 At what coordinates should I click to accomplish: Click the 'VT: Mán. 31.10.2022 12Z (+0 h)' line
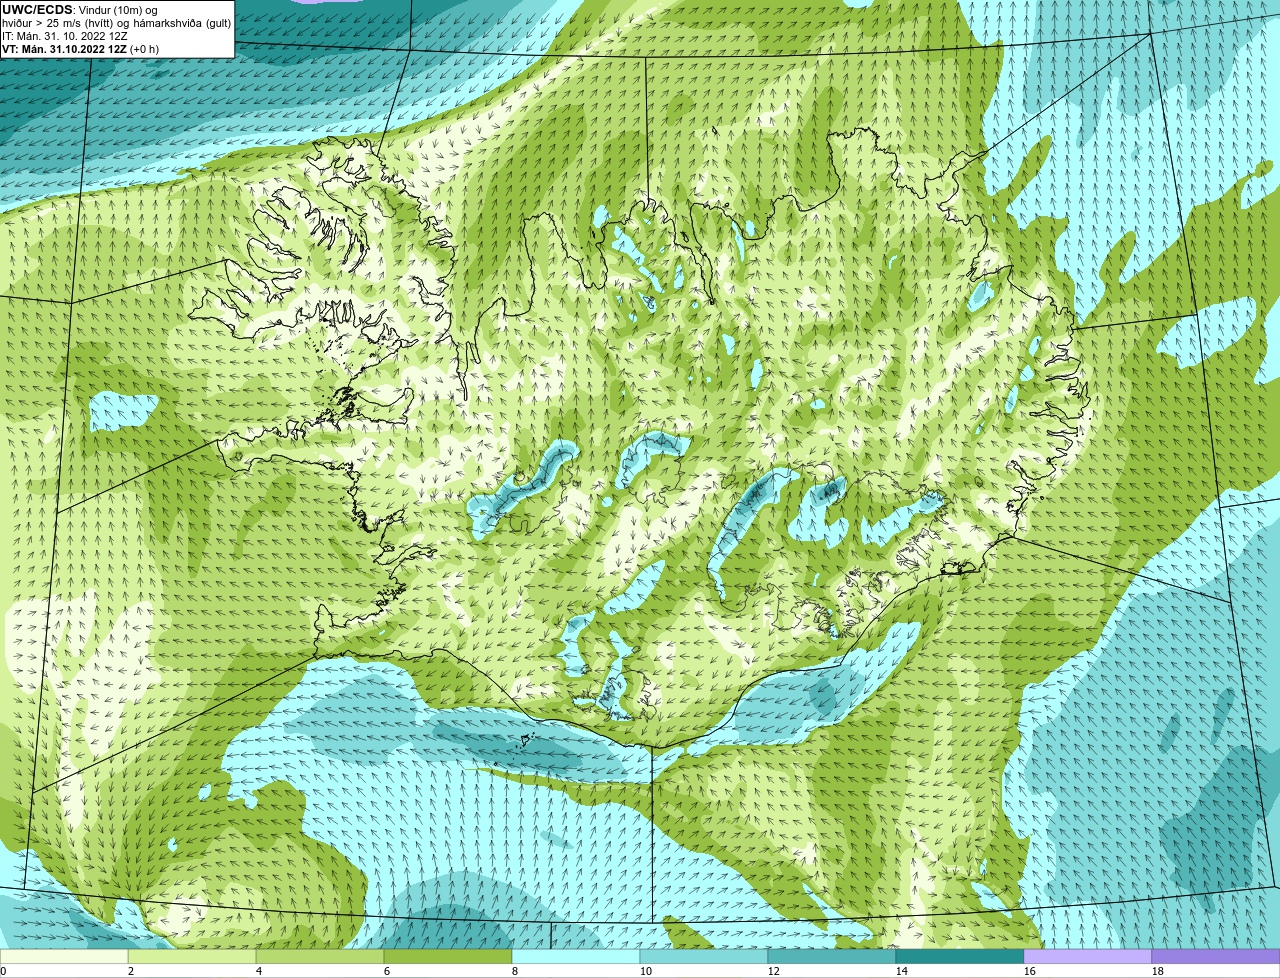point(80,49)
